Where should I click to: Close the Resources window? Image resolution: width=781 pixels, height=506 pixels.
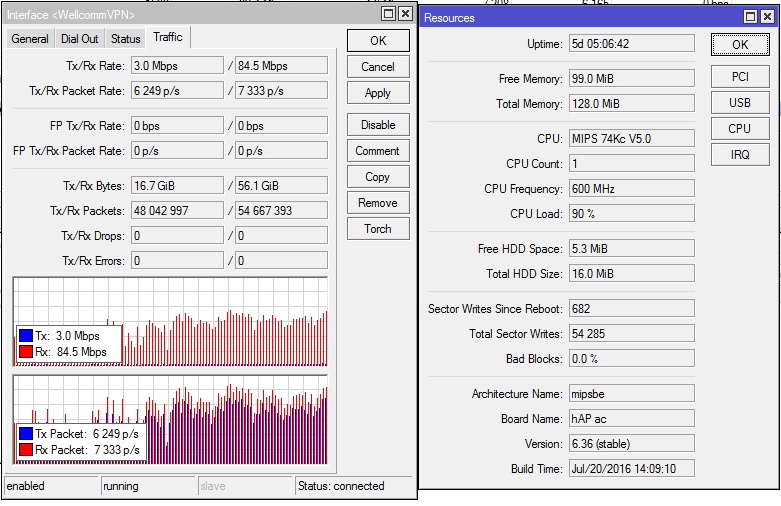tap(768, 17)
